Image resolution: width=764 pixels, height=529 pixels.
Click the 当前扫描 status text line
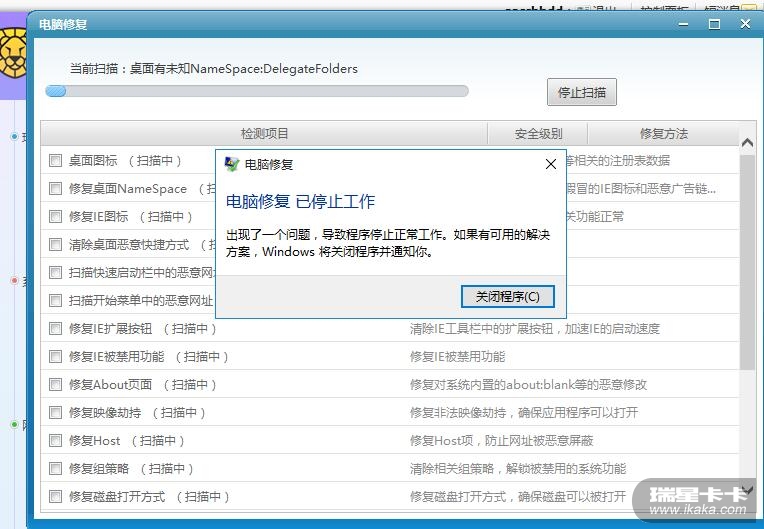(213, 69)
